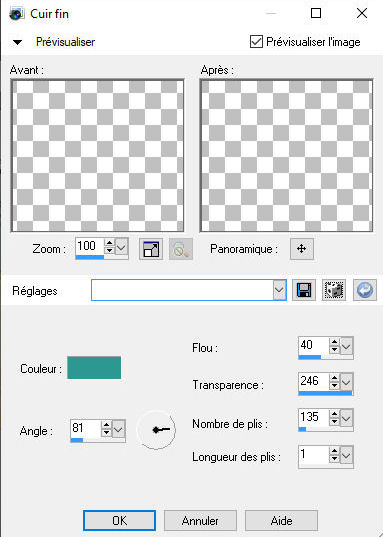Open the Angle slider dropdown
Screen dimensions: 383x537
pos(119,428)
